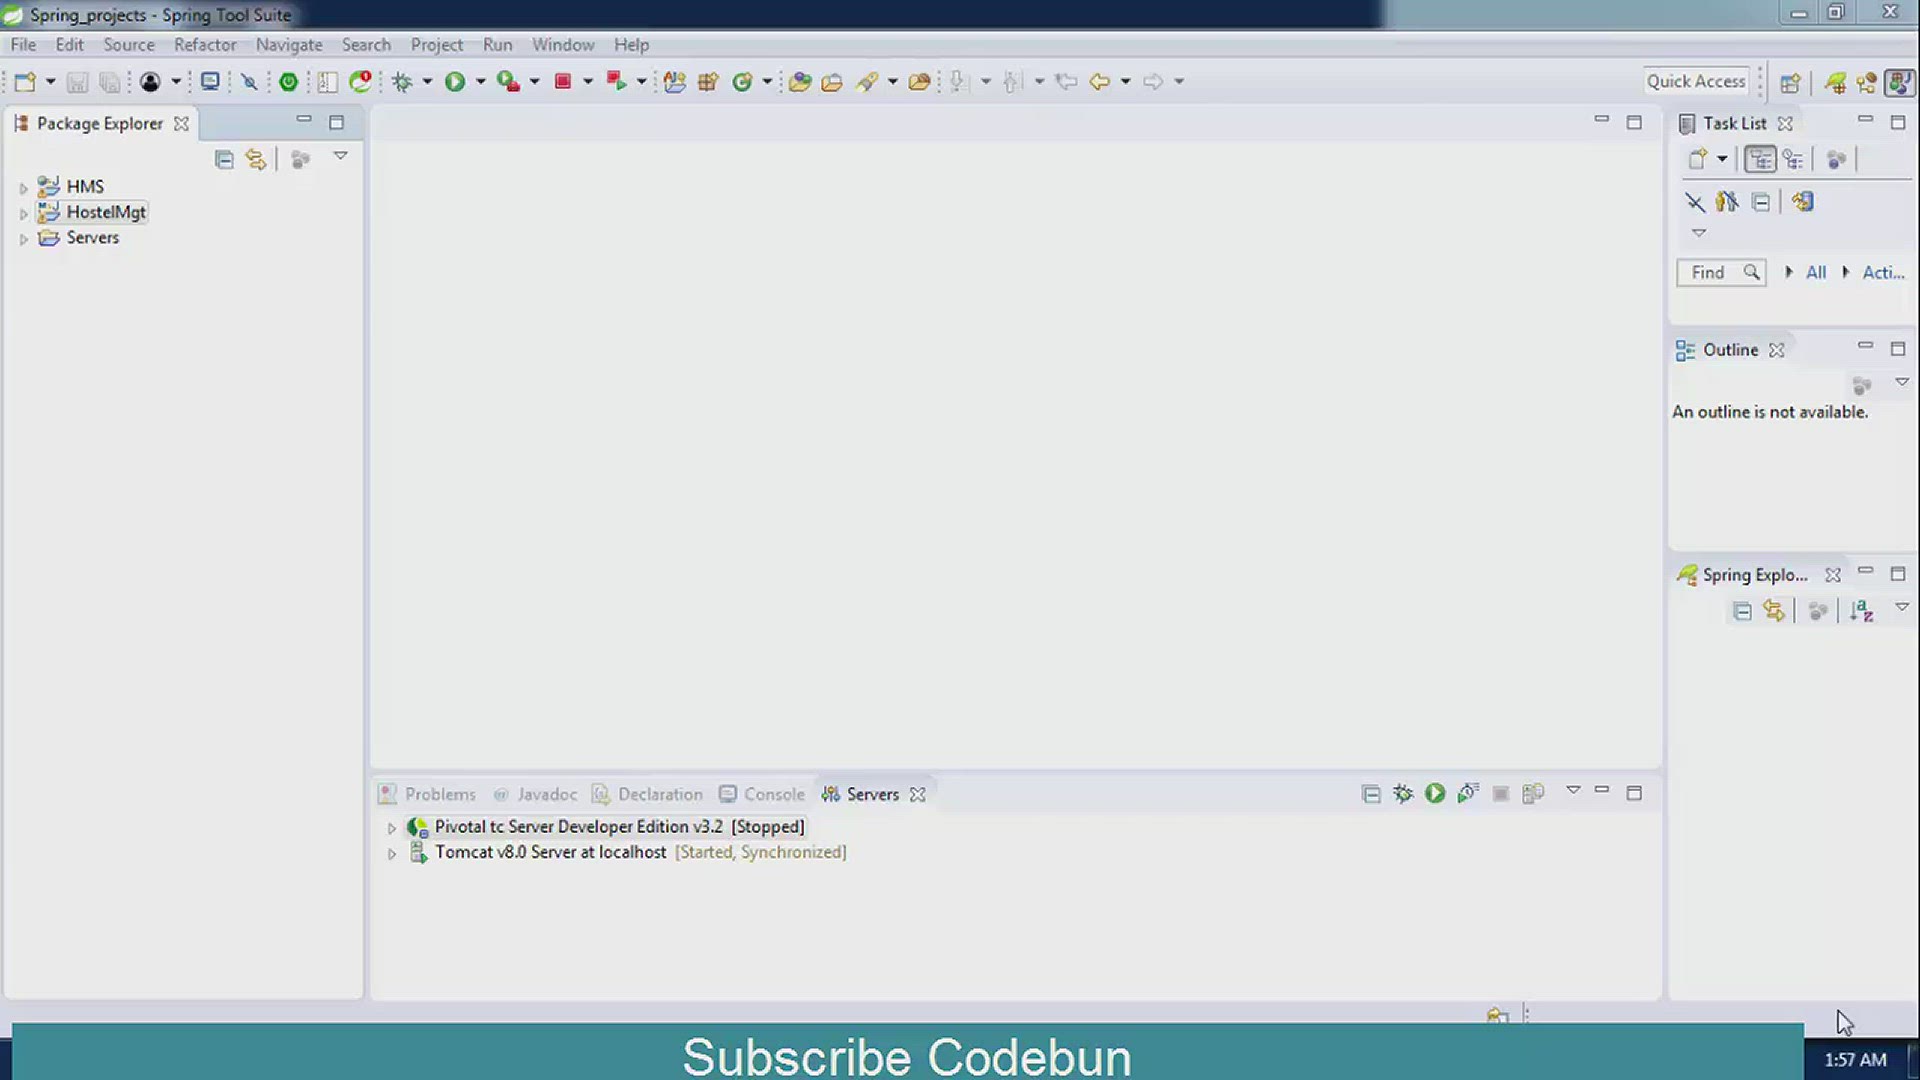Screen dimensions: 1920x1080
Task: Open the Source menu
Action: pyautogui.click(x=129, y=45)
